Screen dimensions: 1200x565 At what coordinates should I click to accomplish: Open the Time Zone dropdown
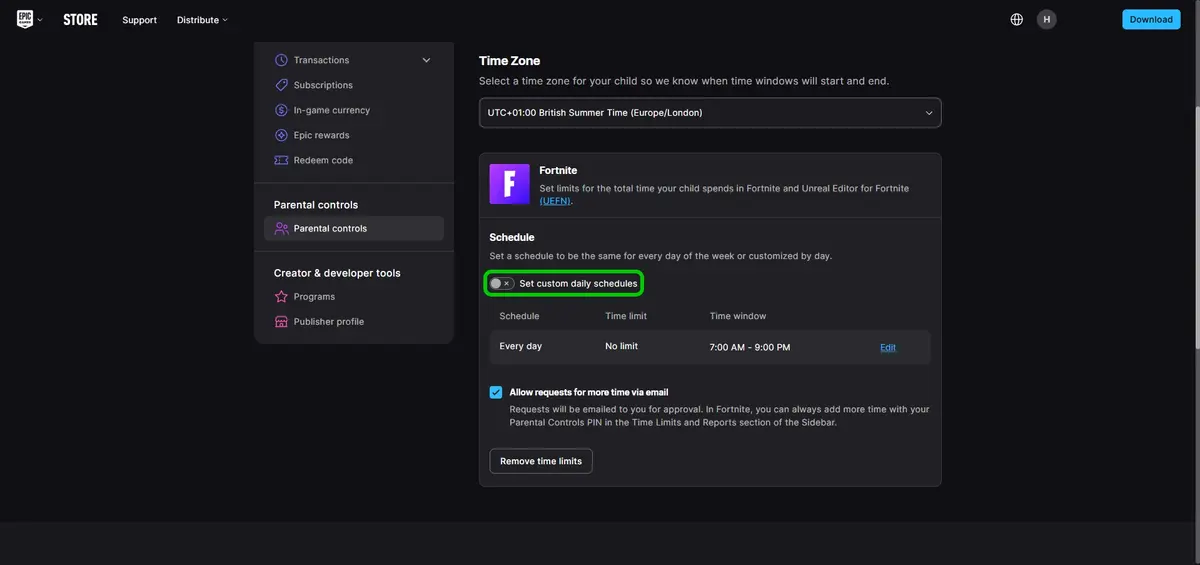(x=710, y=113)
